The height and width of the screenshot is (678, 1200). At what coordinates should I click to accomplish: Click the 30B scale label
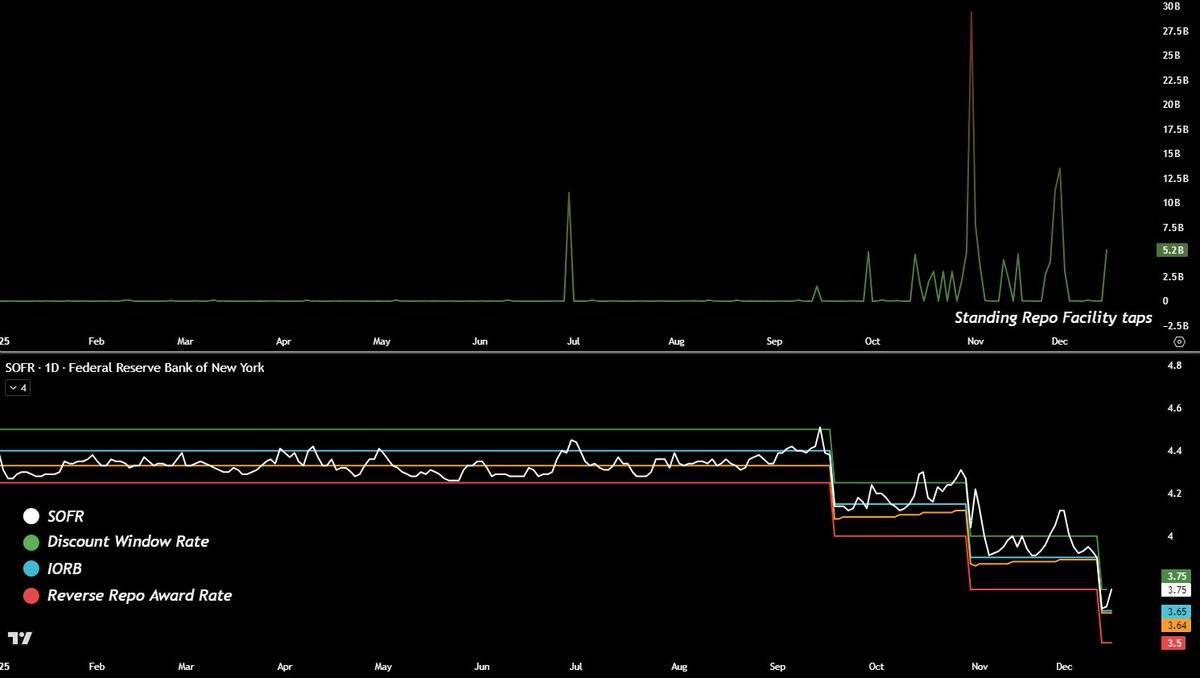click(1172, 6)
